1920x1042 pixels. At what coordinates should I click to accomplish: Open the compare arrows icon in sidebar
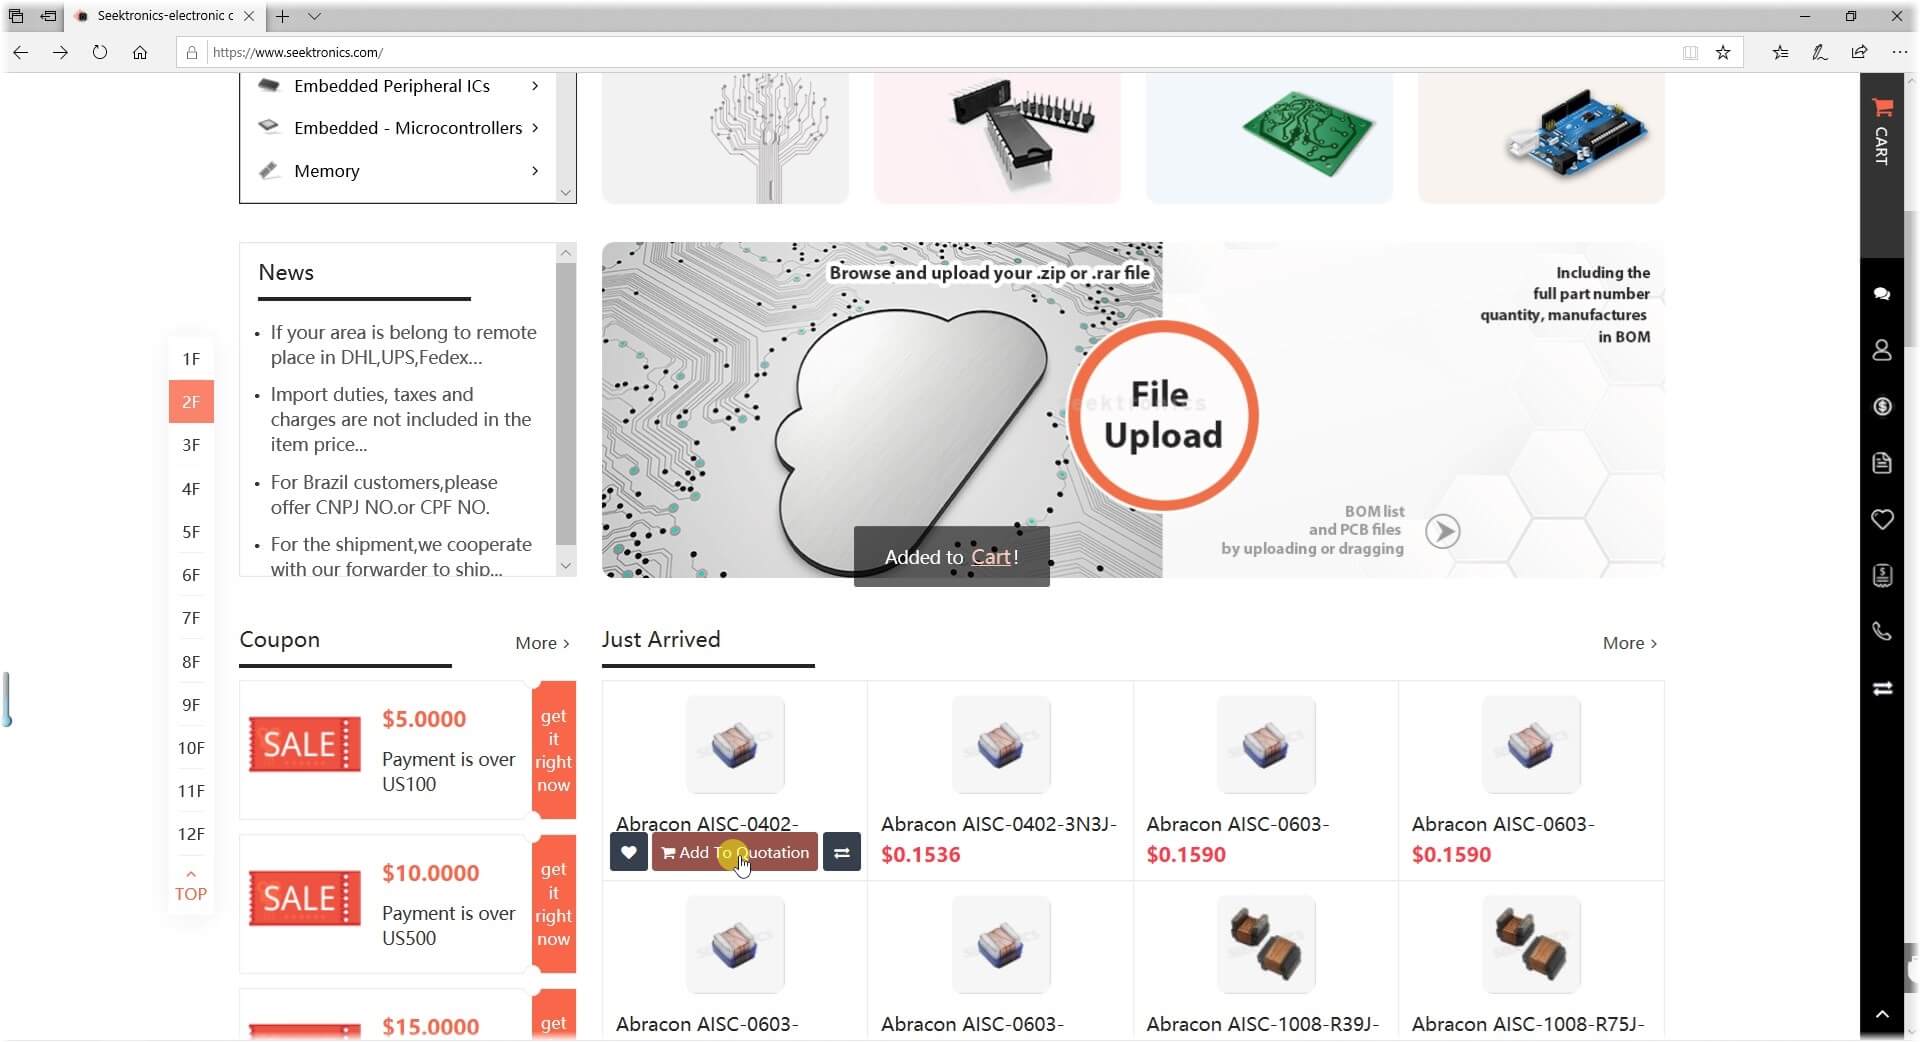(x=1882, y=688)
